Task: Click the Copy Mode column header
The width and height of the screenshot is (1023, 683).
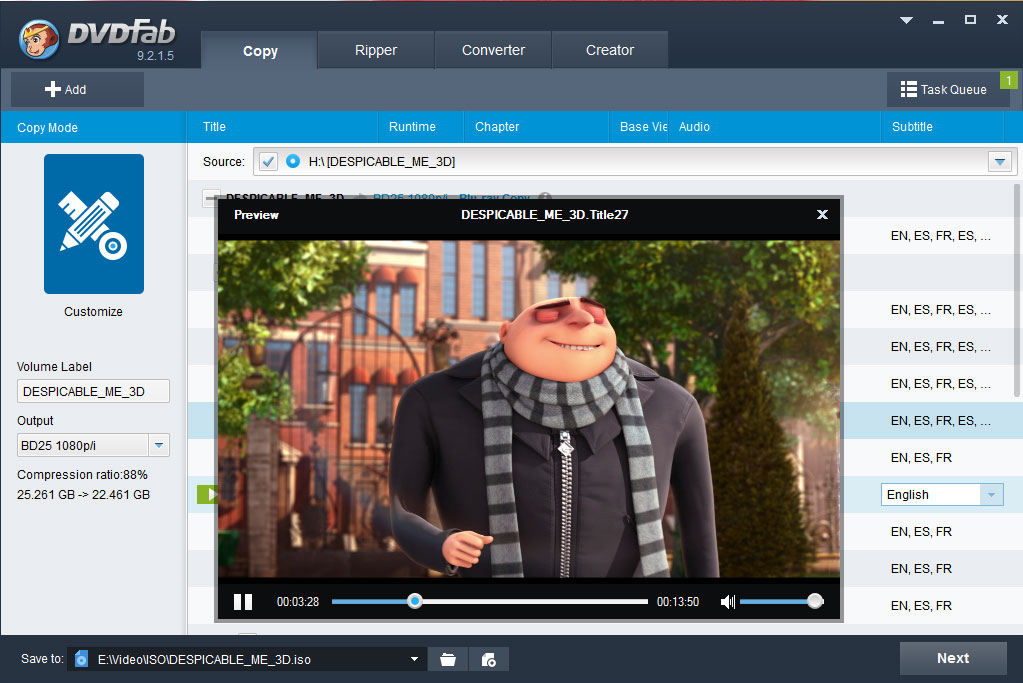Action: pos(93,127)
